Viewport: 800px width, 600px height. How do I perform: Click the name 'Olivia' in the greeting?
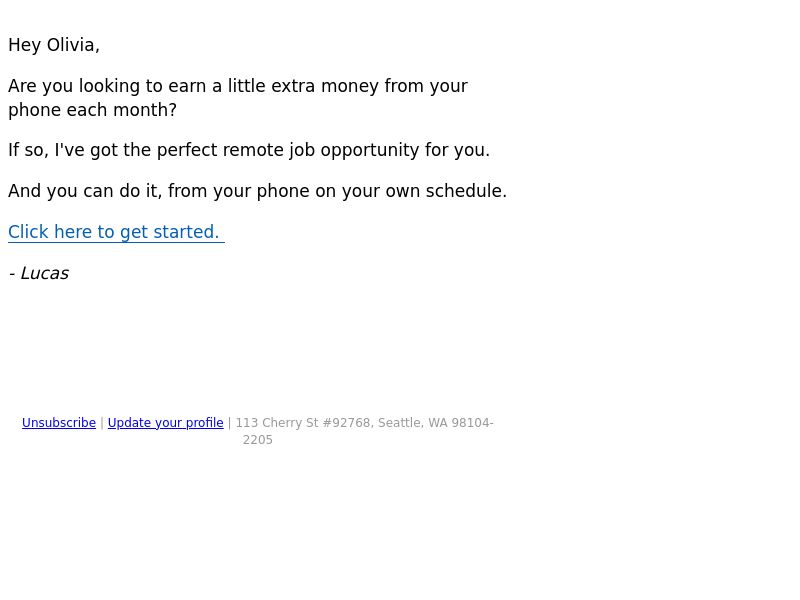71,45
